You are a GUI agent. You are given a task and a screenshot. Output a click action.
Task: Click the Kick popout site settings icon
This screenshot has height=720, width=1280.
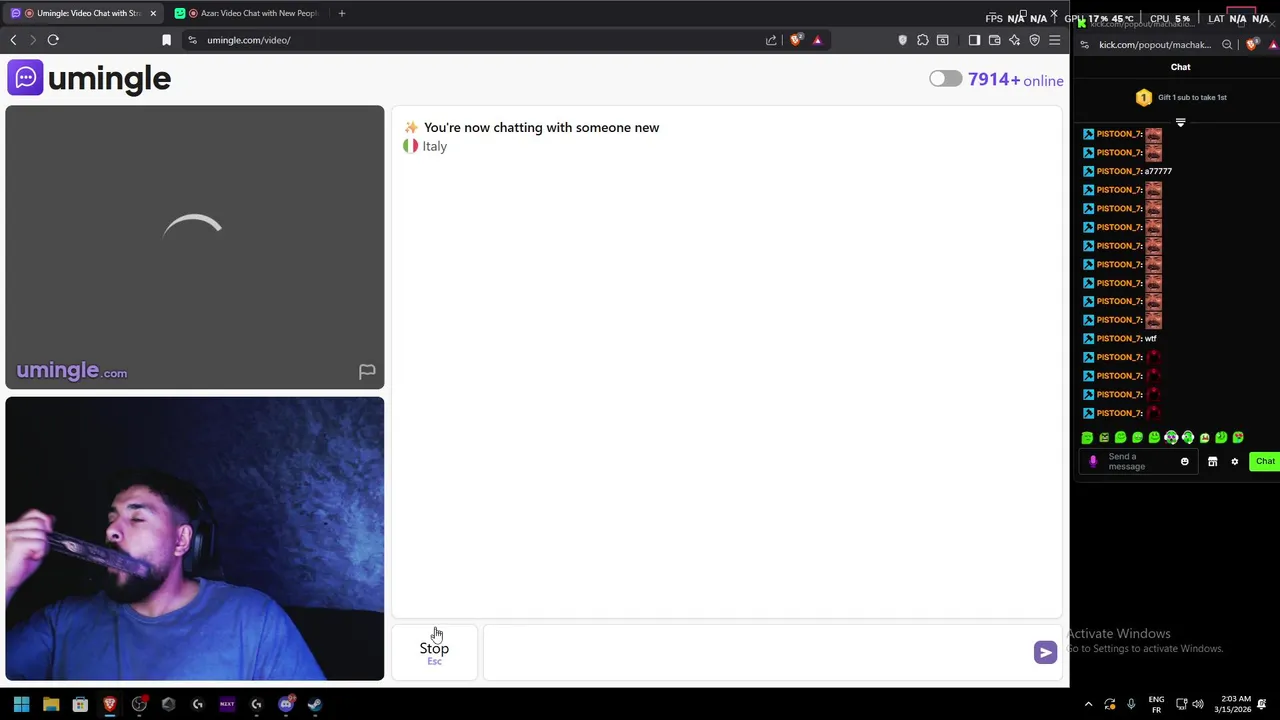(x=1085, y=44)
